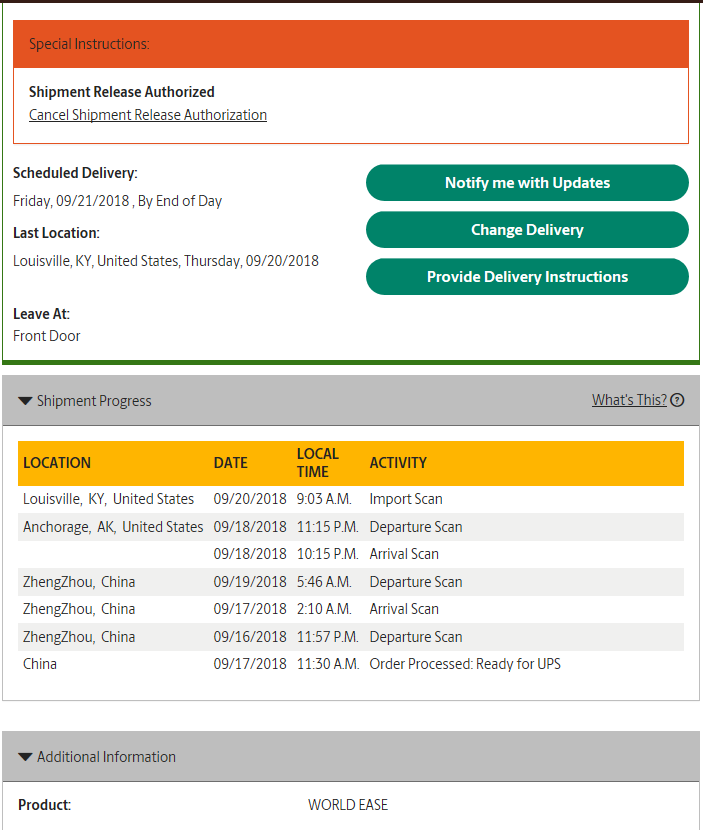This screenshot has height=830, width=703.
Task: Click the LOCAL TIME column header
Action: click(x=318, y=463)
